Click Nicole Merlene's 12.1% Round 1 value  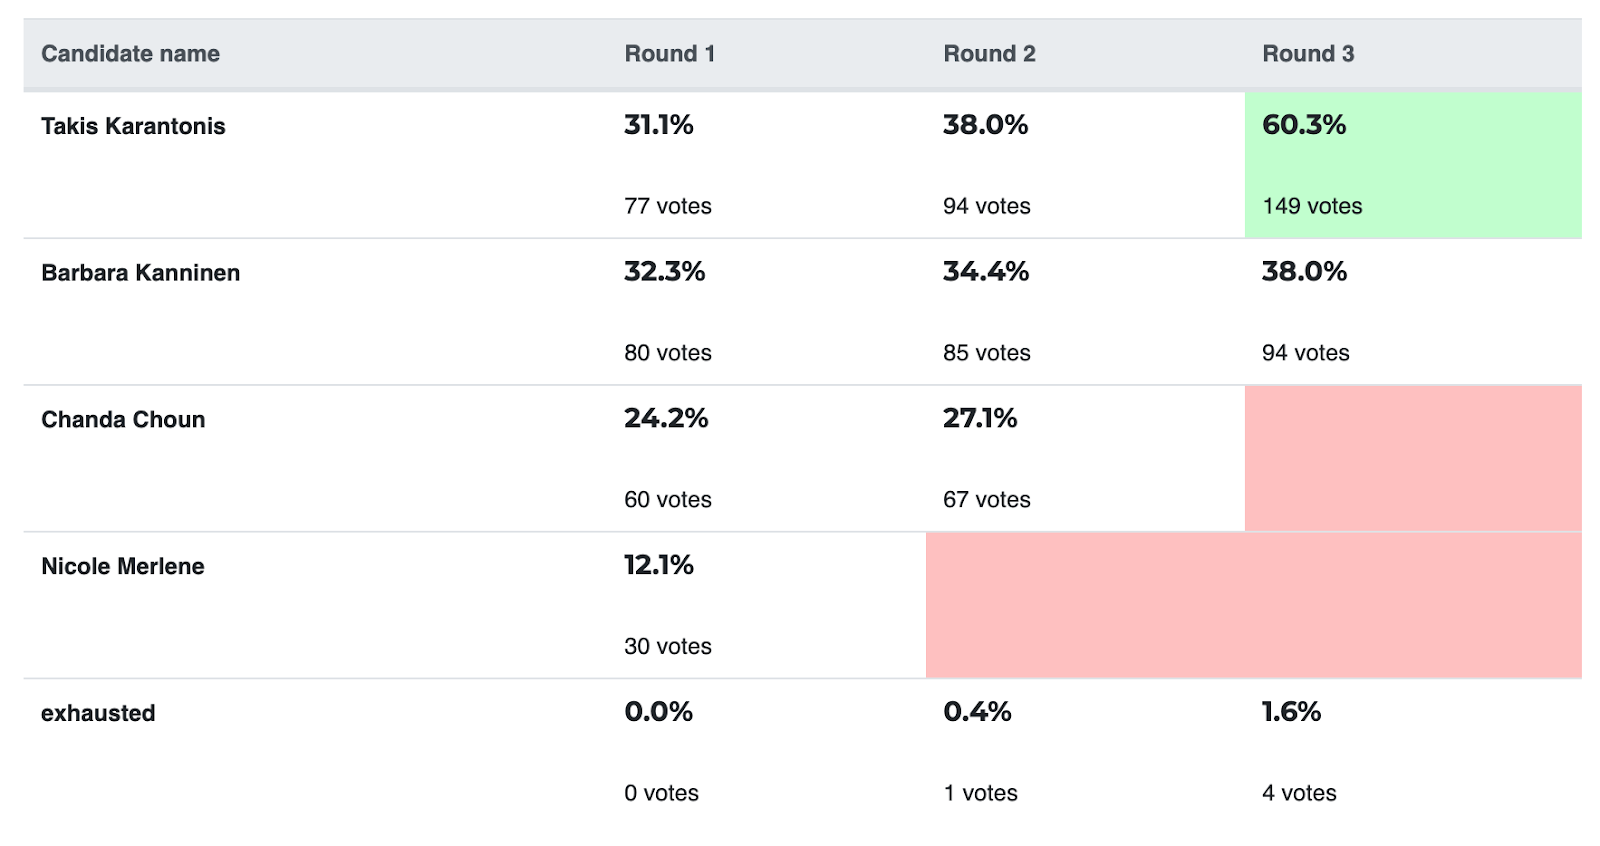(x=658, y=565)
